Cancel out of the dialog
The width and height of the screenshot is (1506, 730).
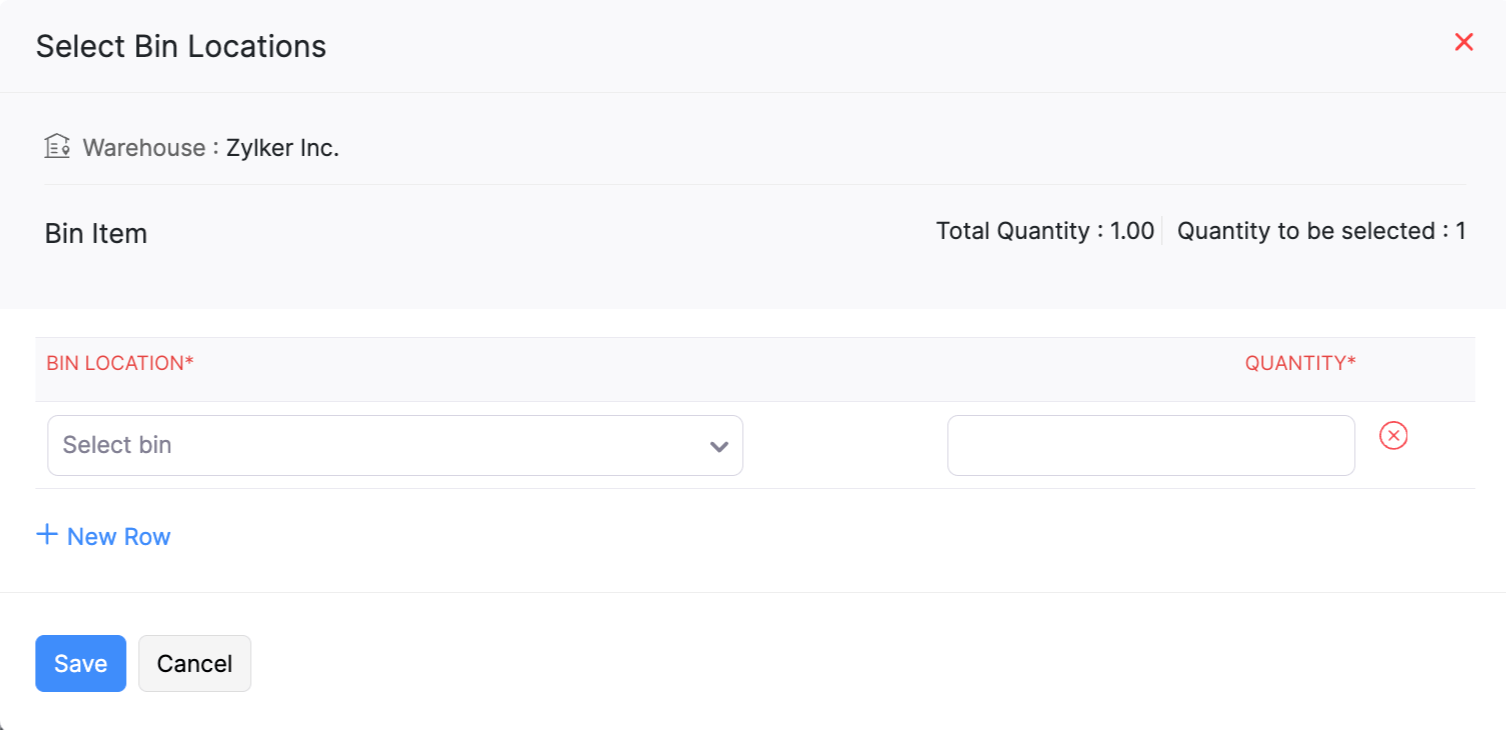(x=194, y=663)
